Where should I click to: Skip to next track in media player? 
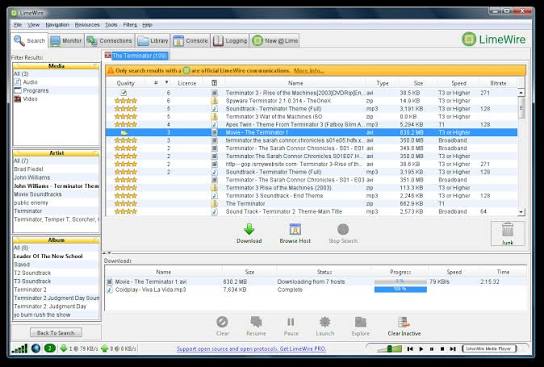[453, 349]
